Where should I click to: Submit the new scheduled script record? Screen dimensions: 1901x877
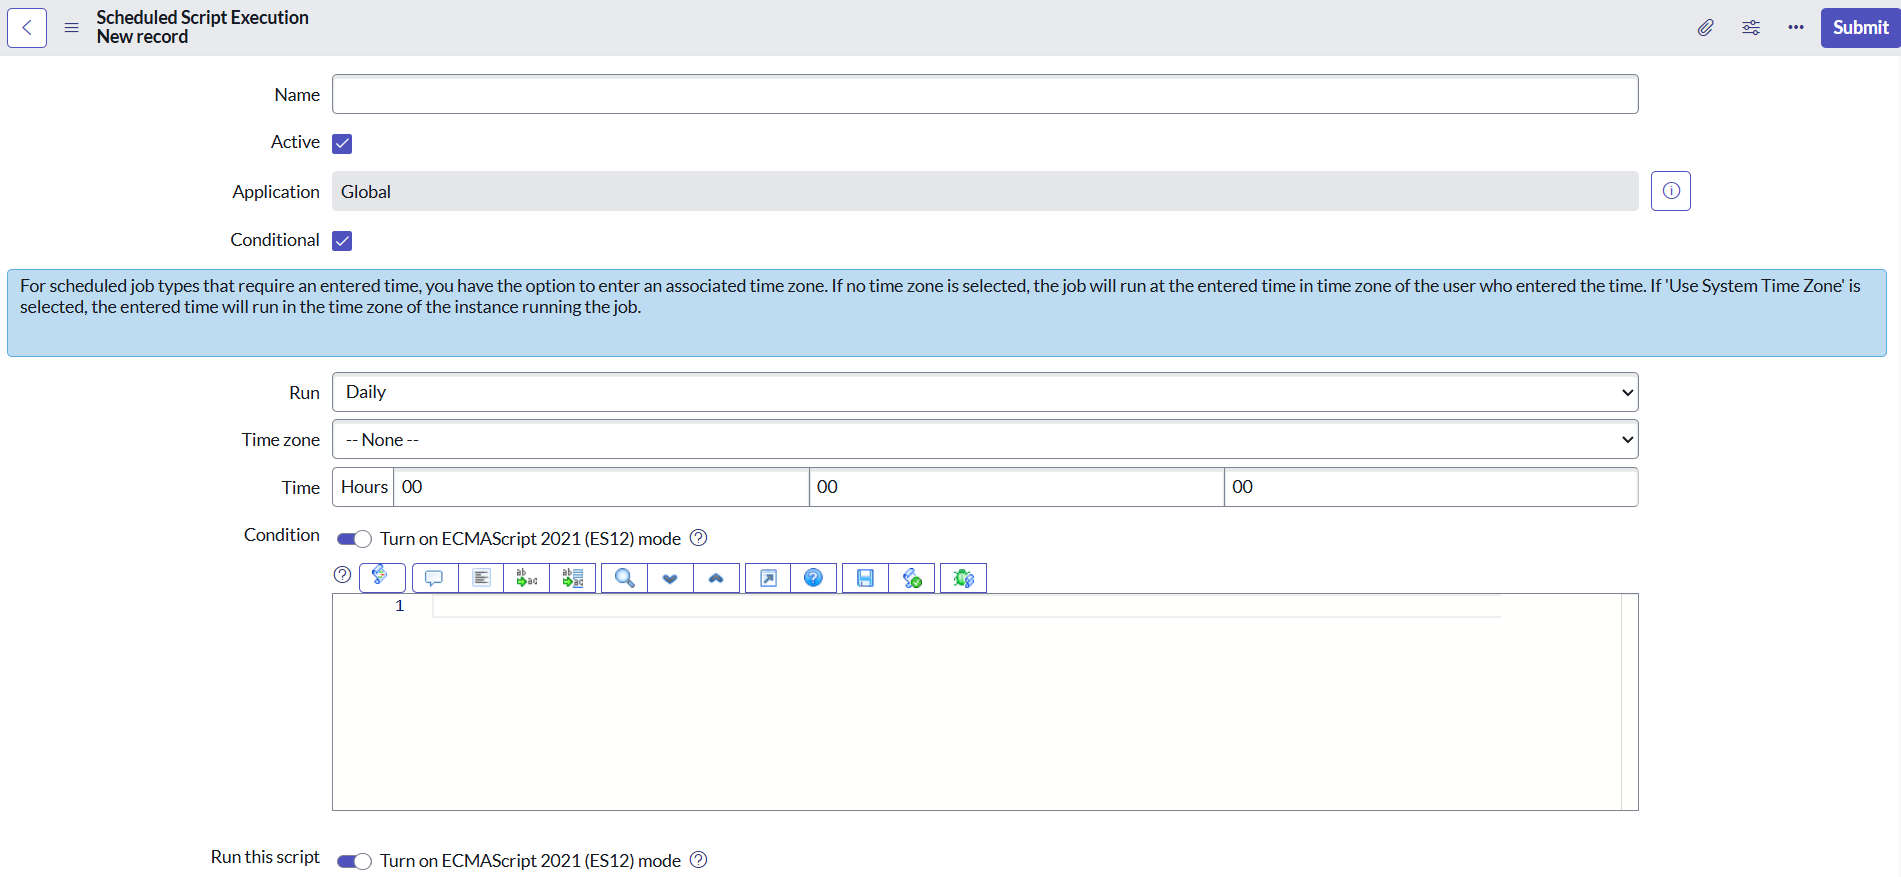(x=1860, y=28)
